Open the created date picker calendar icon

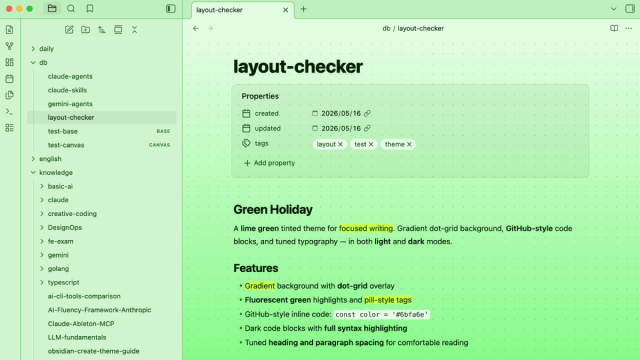point(315,113)
